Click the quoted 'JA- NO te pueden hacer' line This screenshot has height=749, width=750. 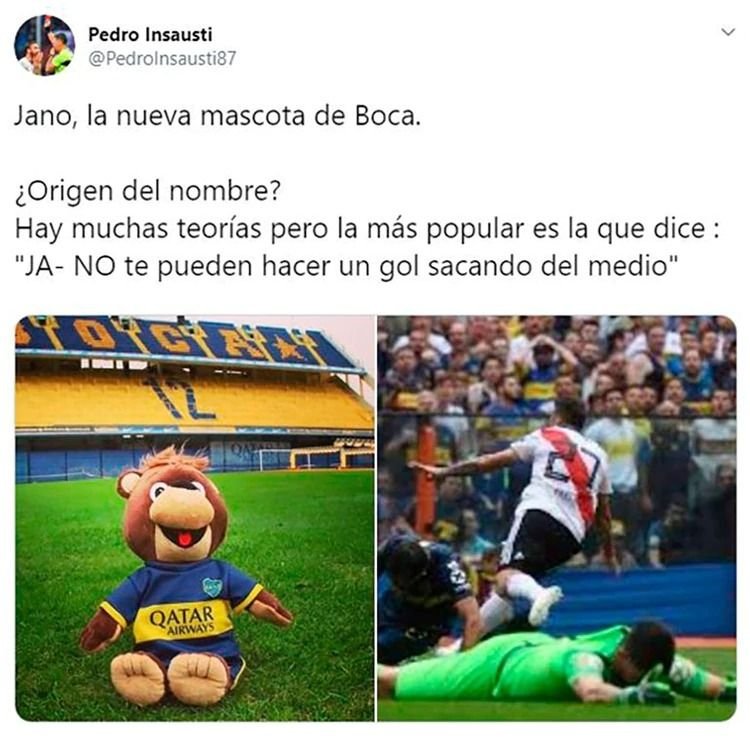click(x=346, y=266)
